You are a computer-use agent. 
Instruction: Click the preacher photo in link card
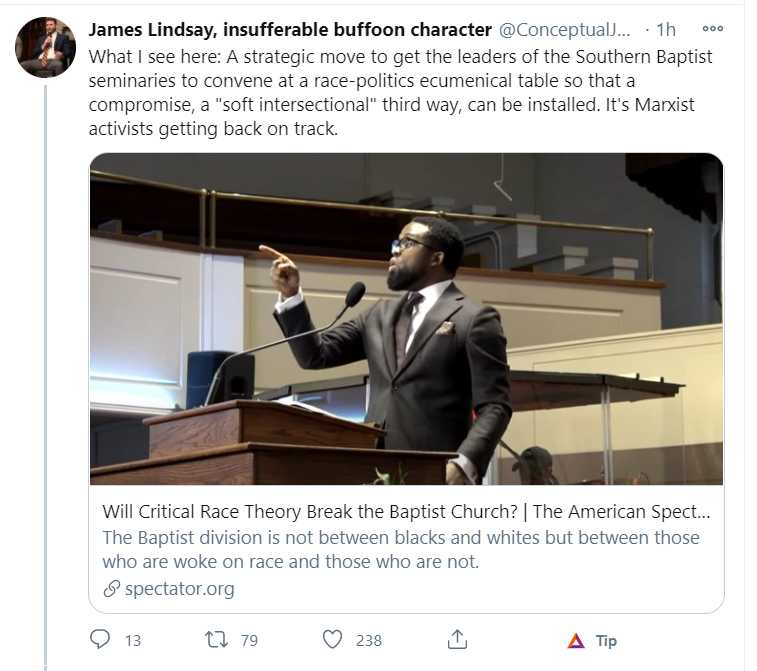coord(406,319)
